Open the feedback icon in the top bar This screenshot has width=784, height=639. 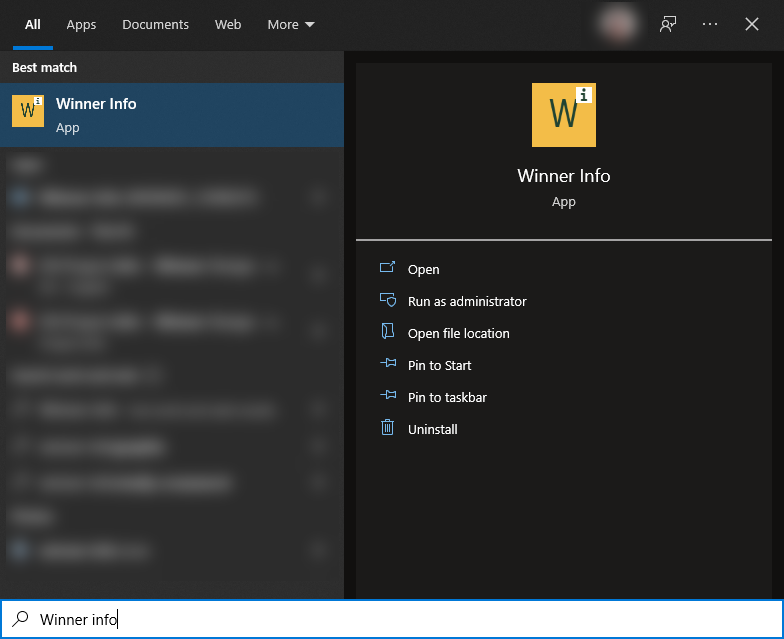(668, 24)
